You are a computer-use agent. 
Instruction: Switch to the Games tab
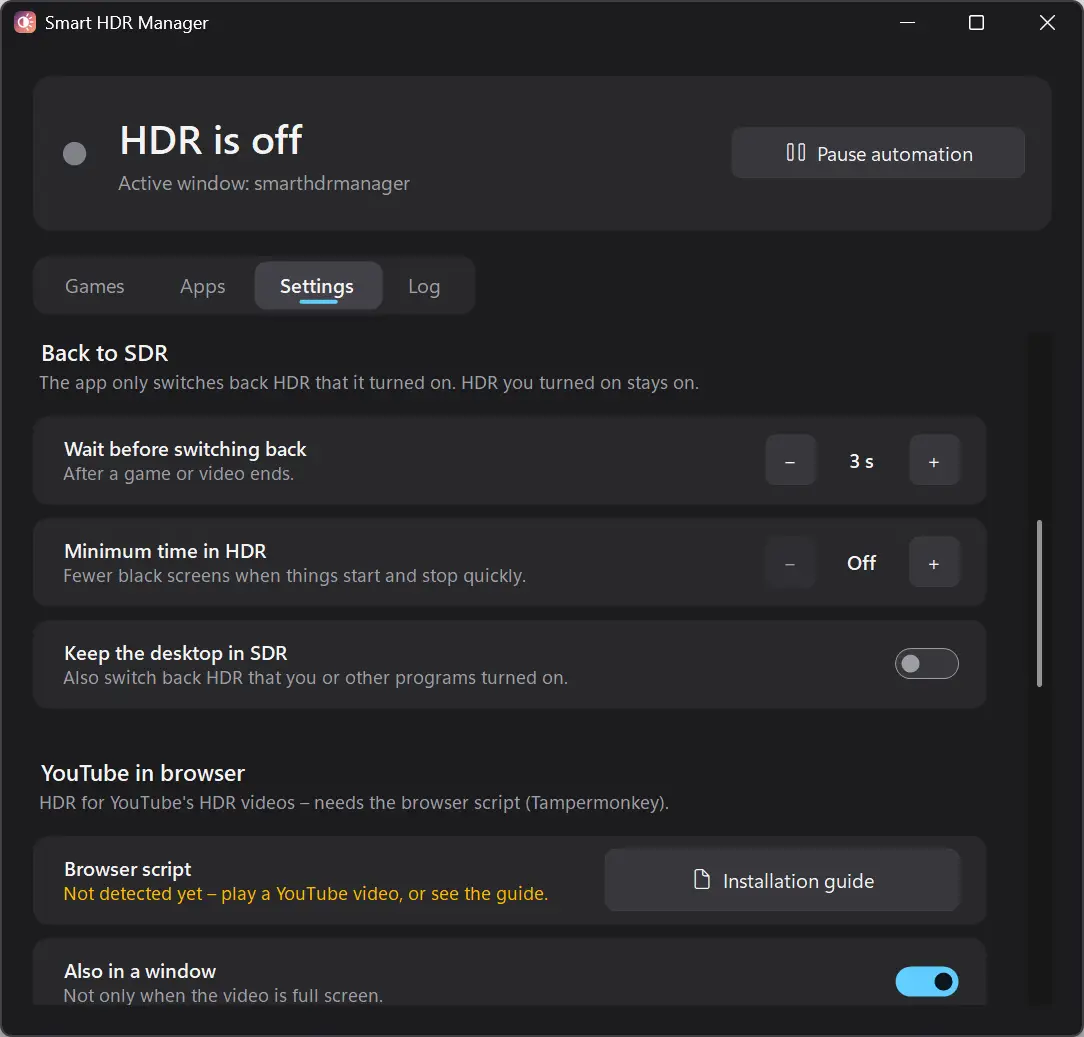[95, 286]
